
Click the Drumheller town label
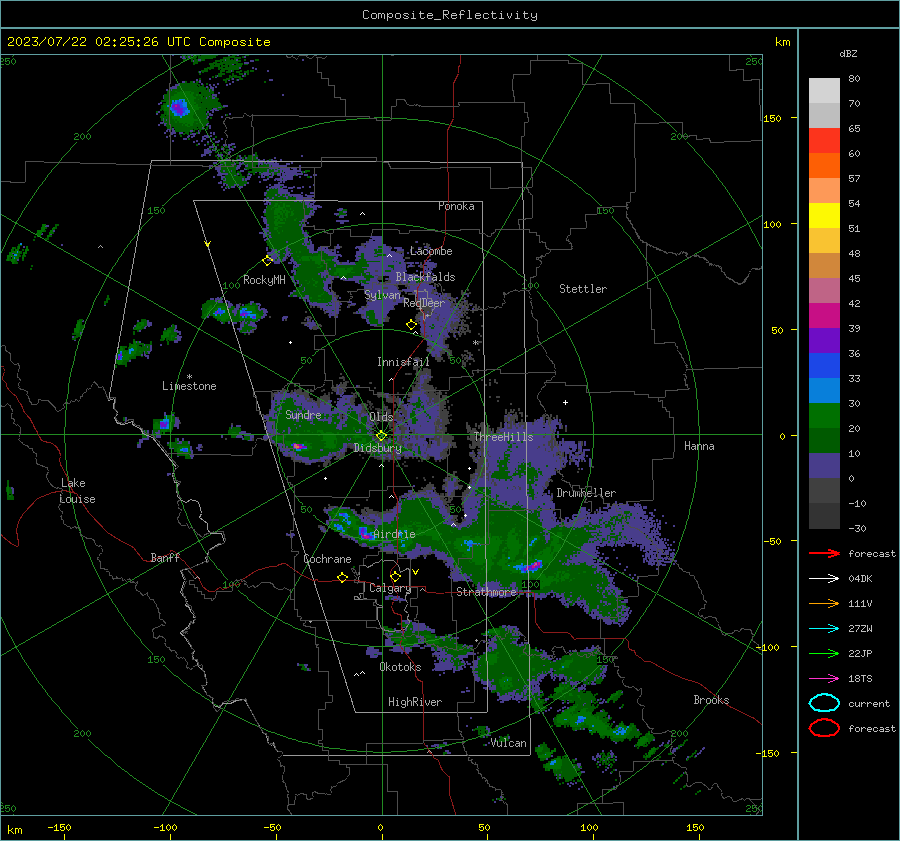pyautogui.click(x=586, y=493)
